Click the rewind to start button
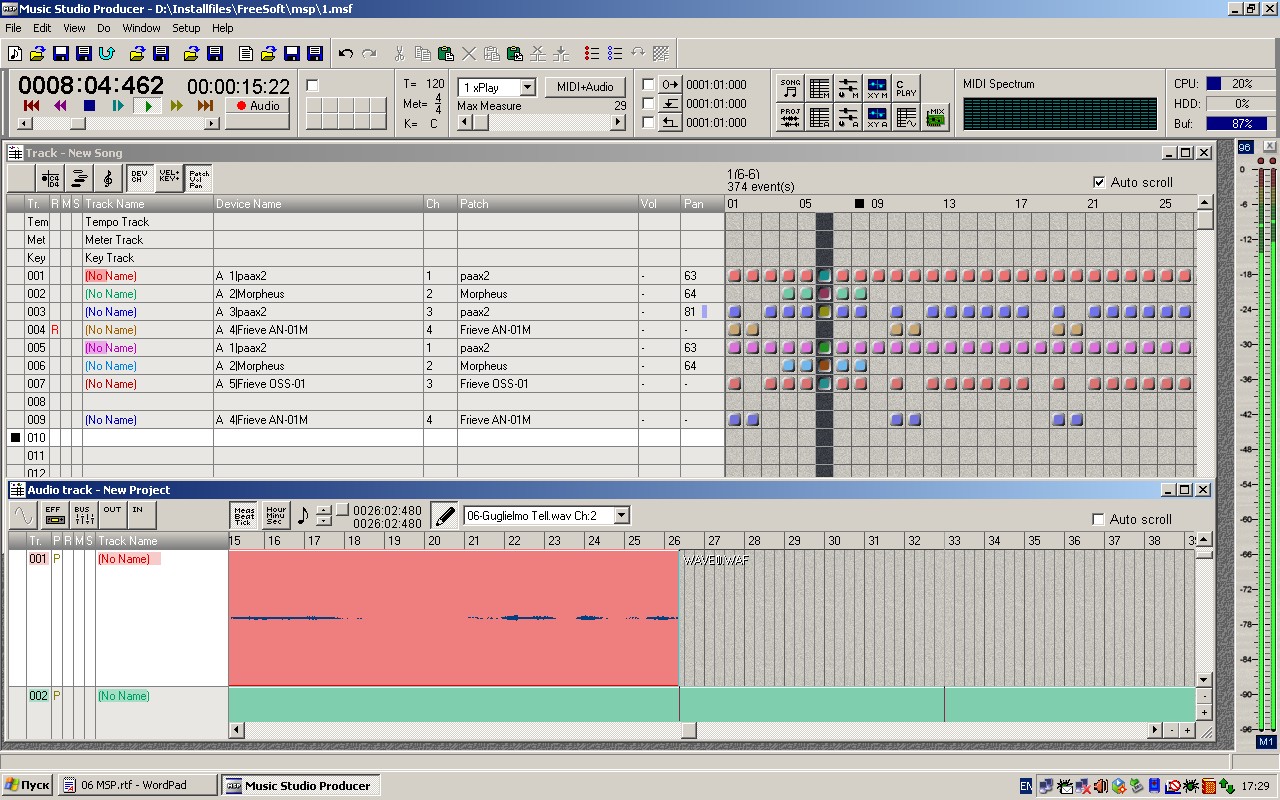This screenshot has height=800, width=1280. [x=31, y=106]
